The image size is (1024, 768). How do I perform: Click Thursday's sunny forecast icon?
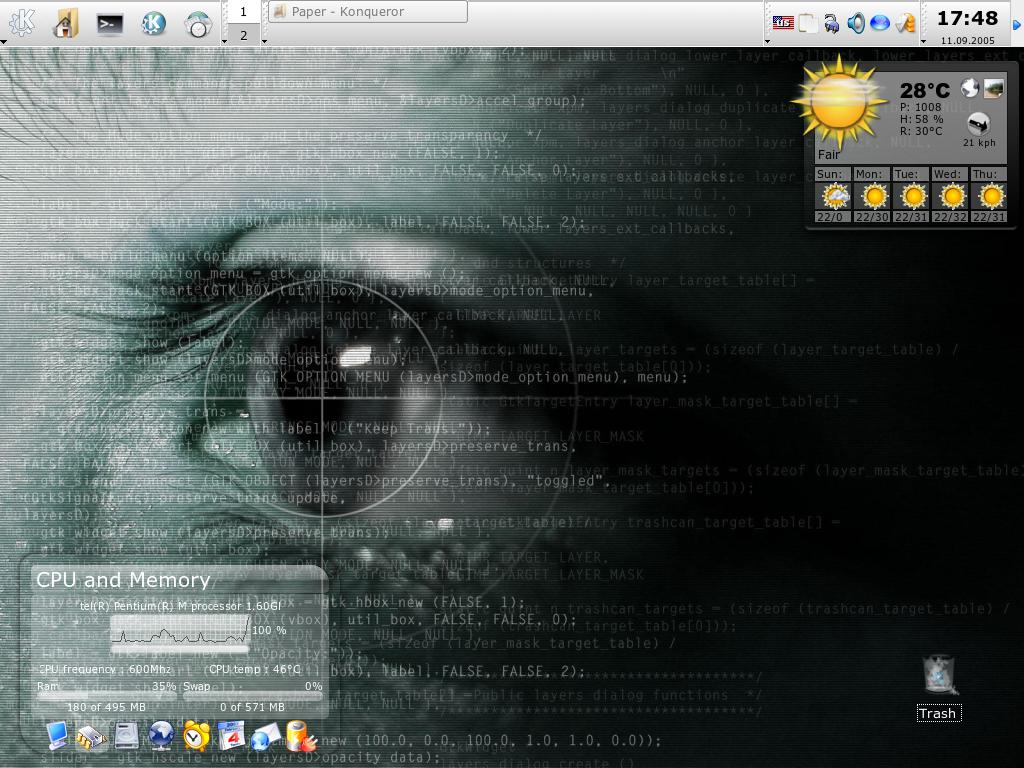point(990,196)
